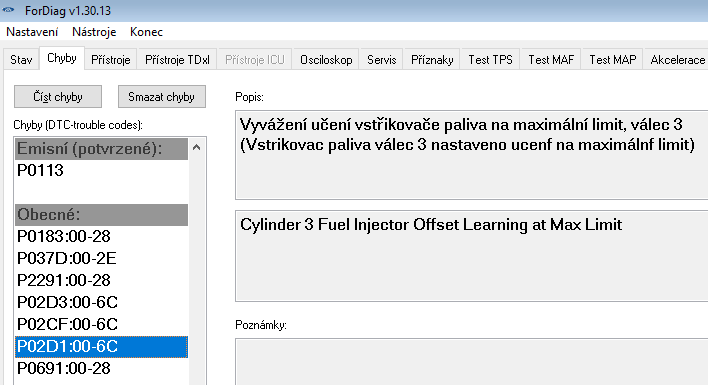The image size is (708, 385).
Task: Switch to the Přístroje tab
Action: pyautogui.click(x=111, y=60)
